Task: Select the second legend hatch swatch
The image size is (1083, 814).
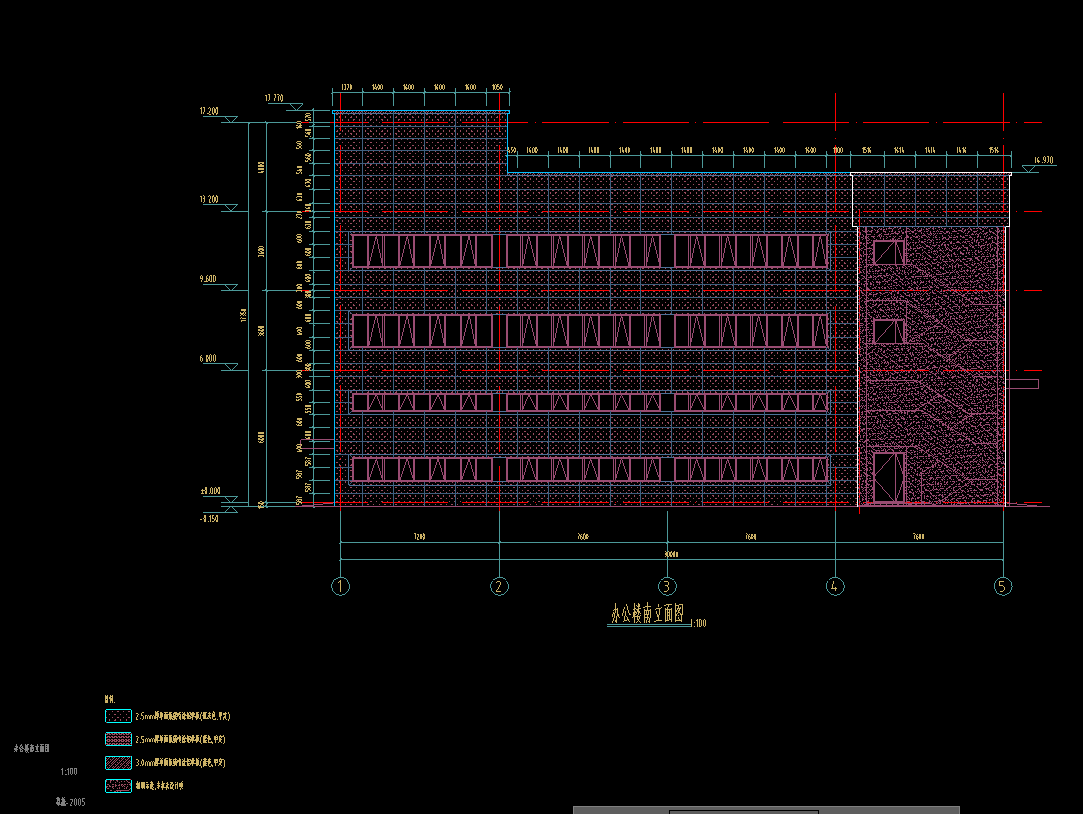Action: tap(118, 740)
